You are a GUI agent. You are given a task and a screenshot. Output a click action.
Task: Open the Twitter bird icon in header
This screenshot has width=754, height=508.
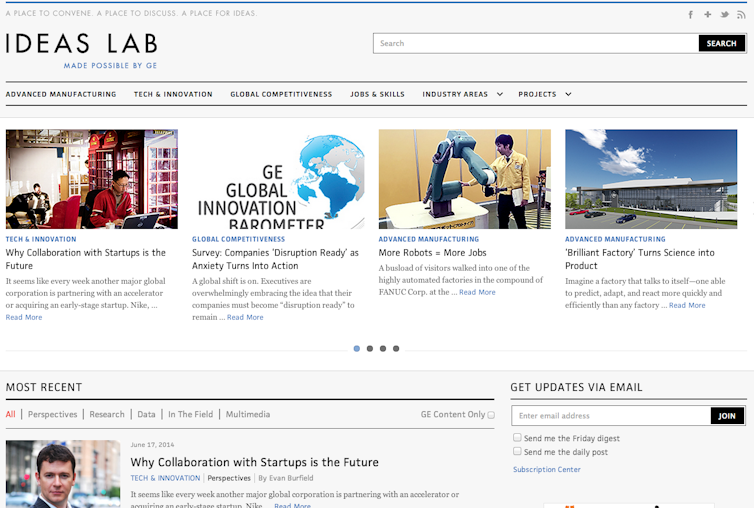click(724, 14)
